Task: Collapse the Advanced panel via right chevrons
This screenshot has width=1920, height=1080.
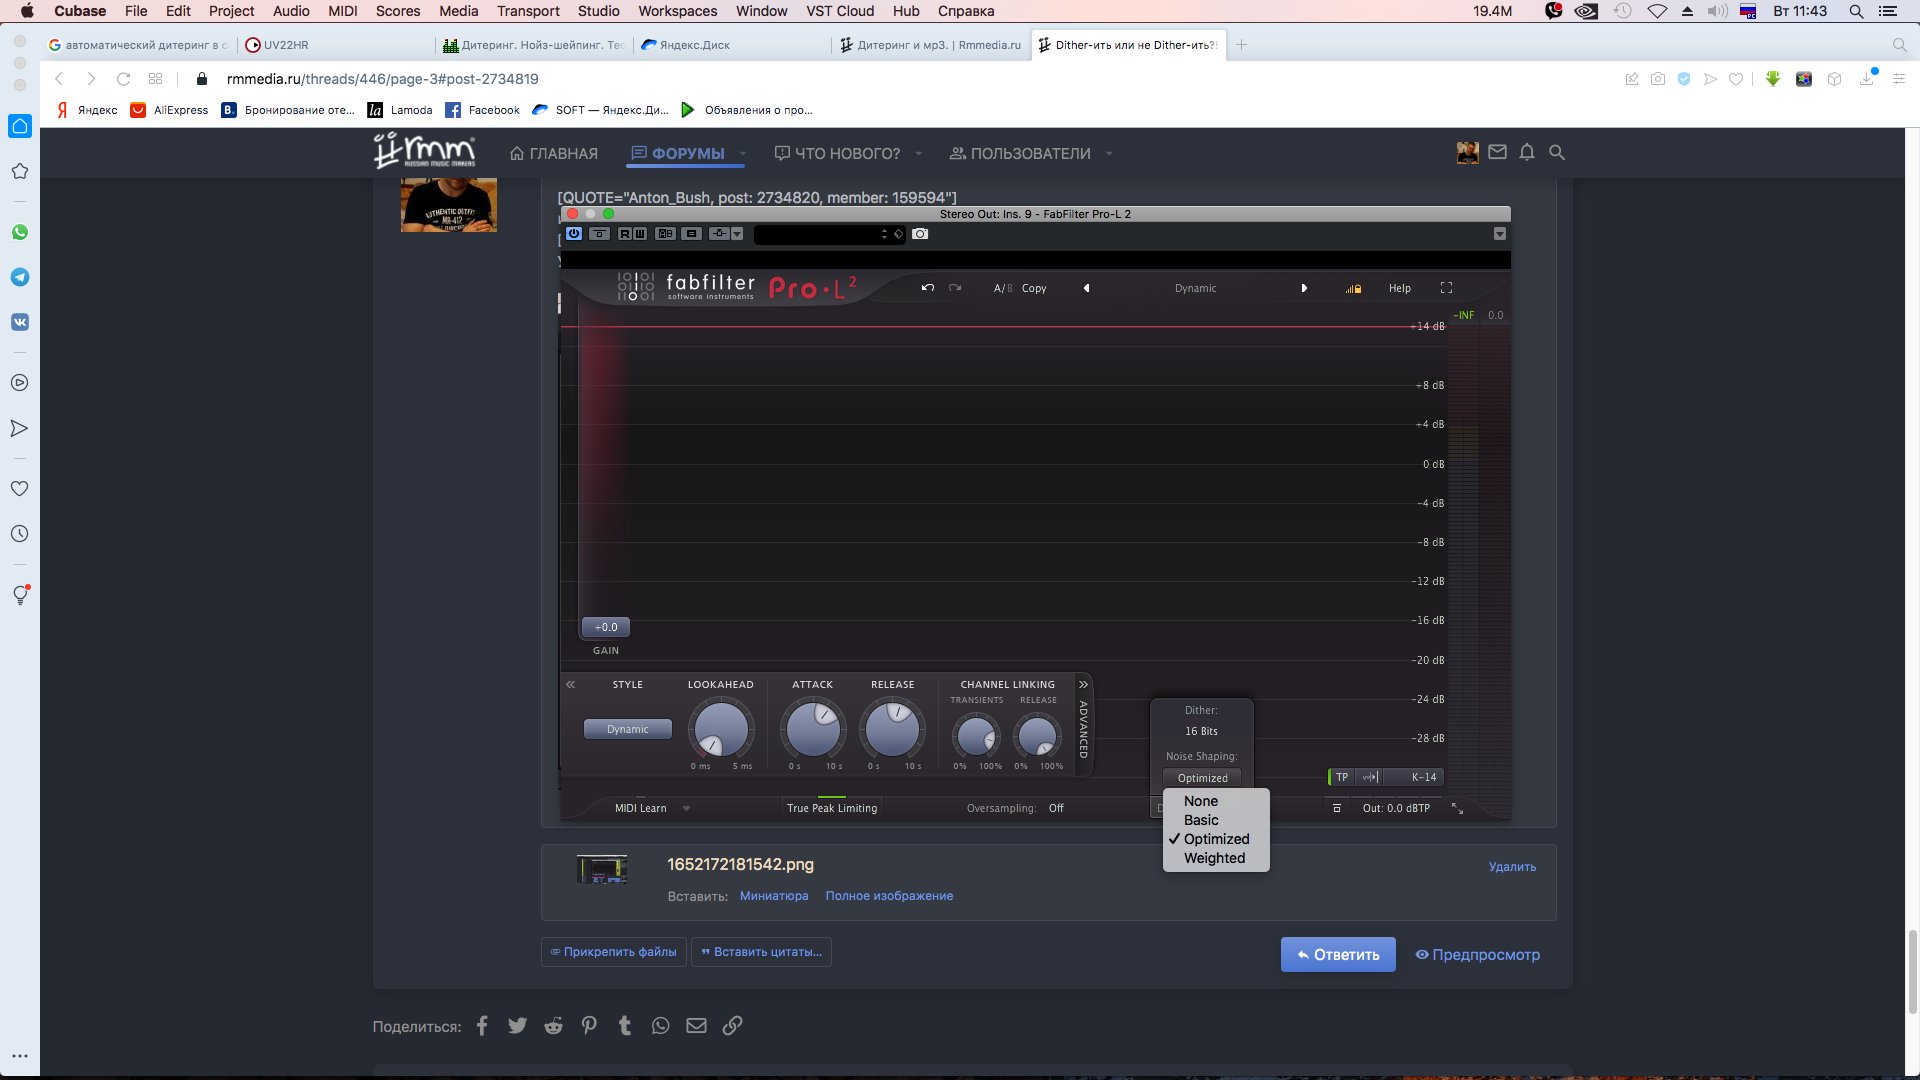Action: click(1083, 685)
